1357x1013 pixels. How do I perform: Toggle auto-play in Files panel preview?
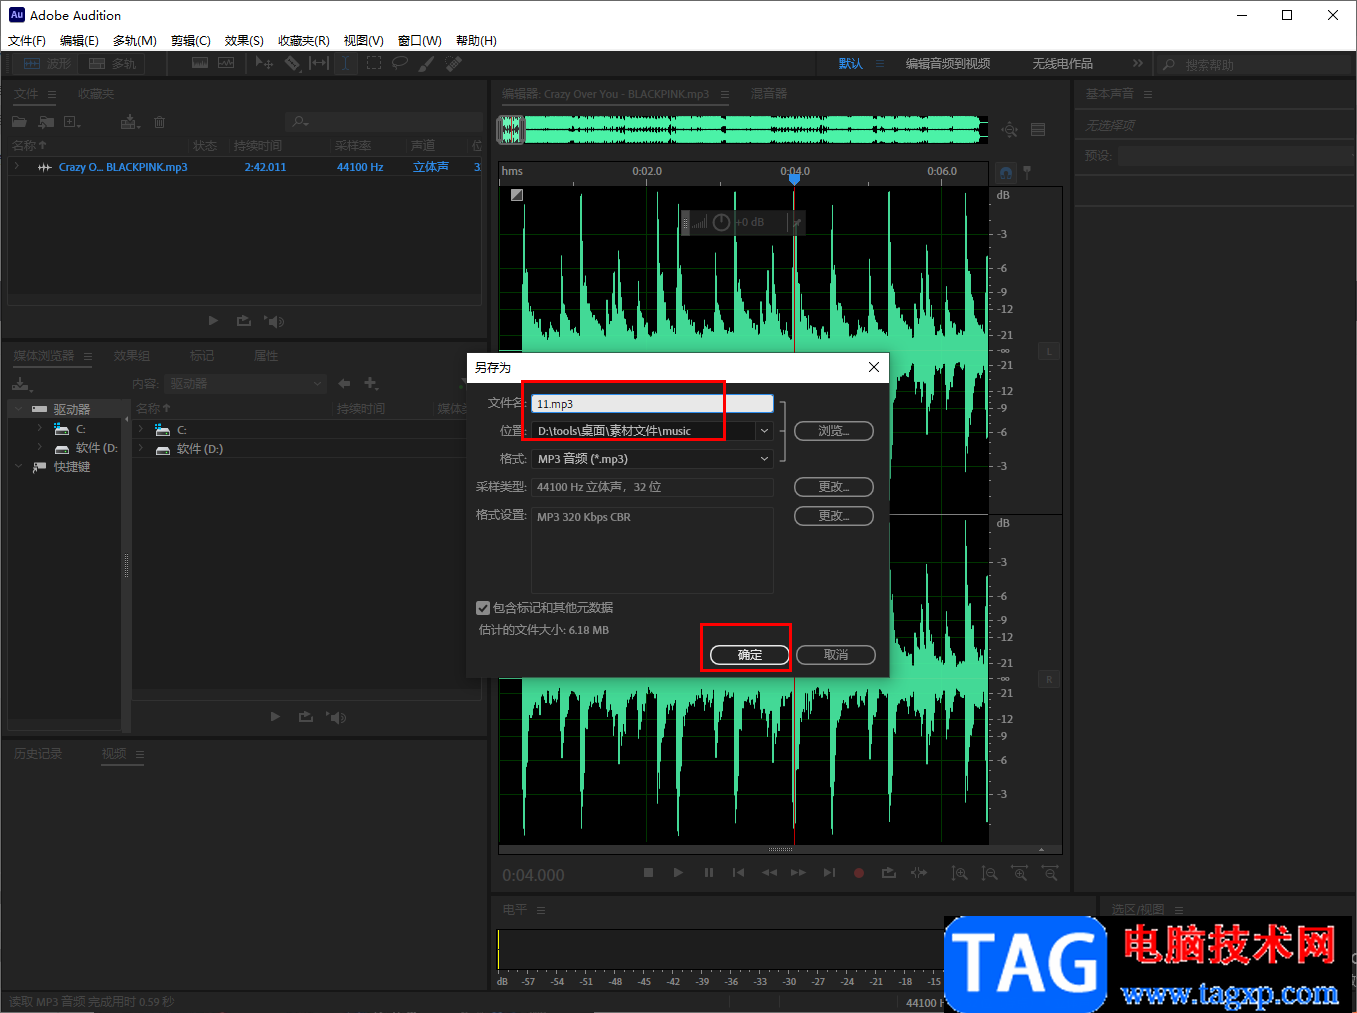(x=274, y=321)
